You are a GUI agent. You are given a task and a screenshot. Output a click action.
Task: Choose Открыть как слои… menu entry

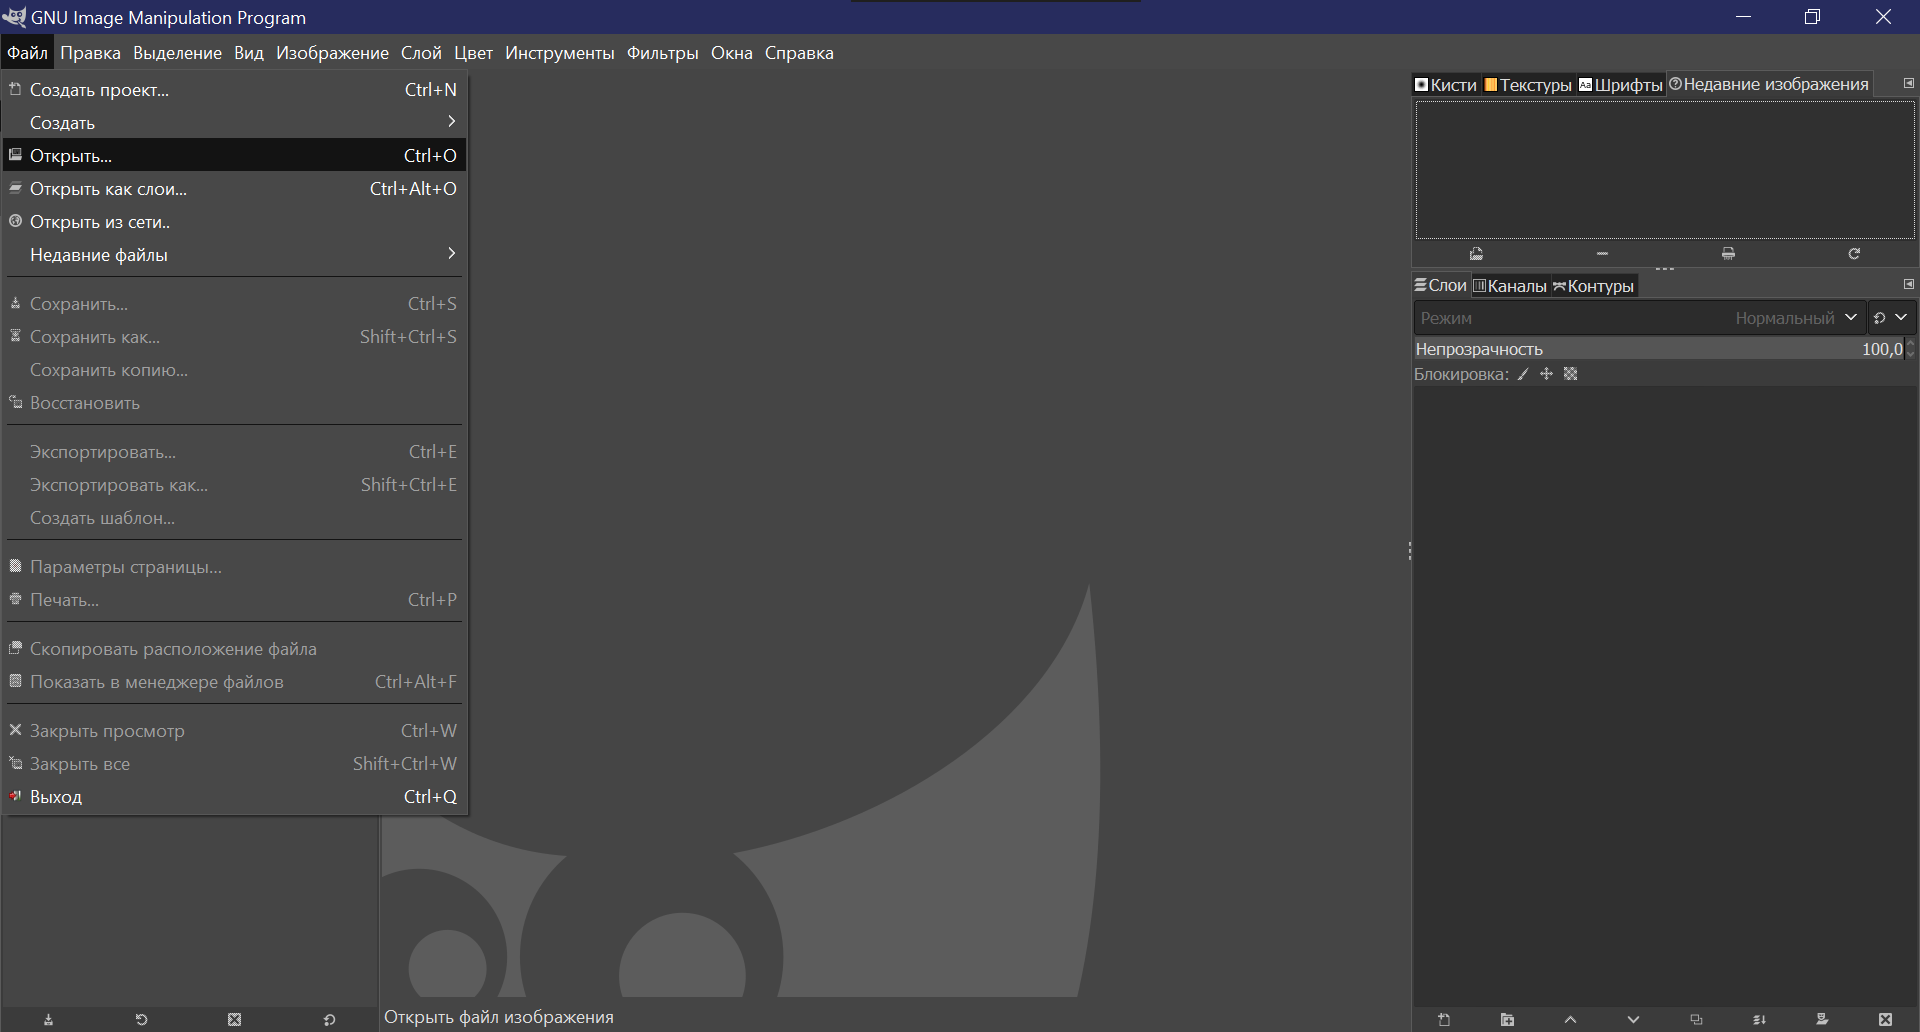point(234,188)
